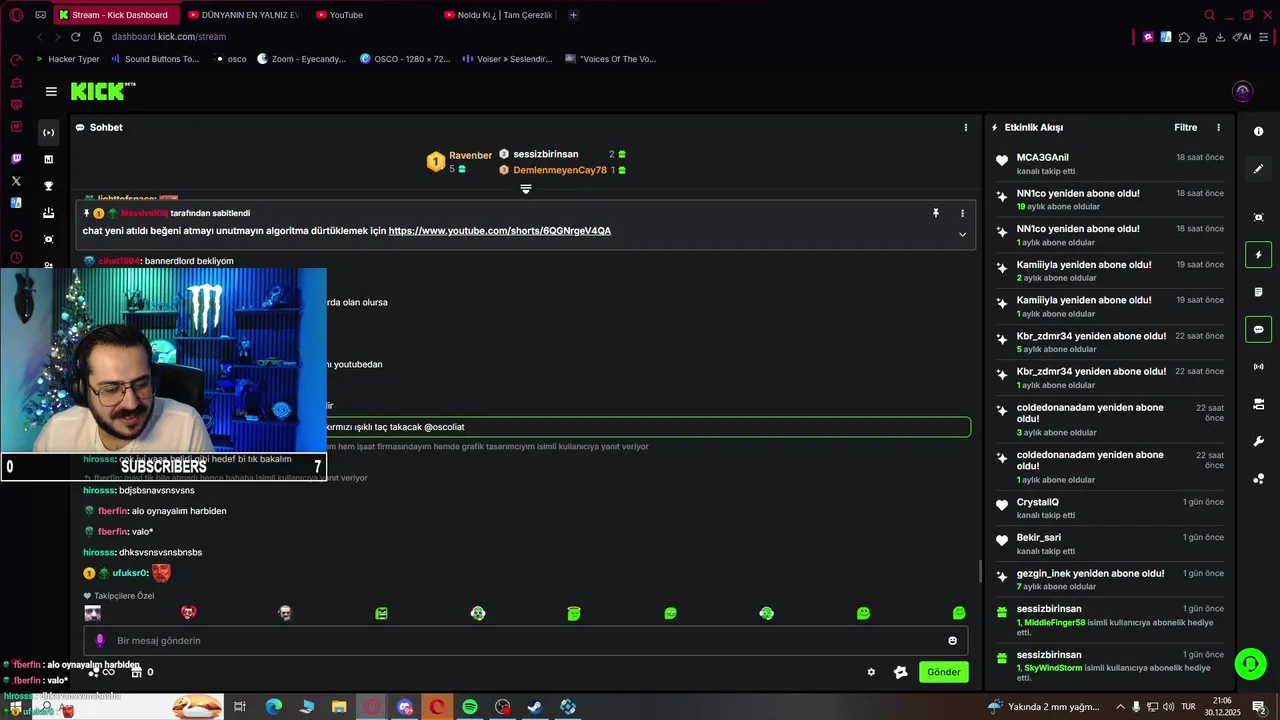Open the Sohbet panel three-dot menu

click(x=965, y=127)
